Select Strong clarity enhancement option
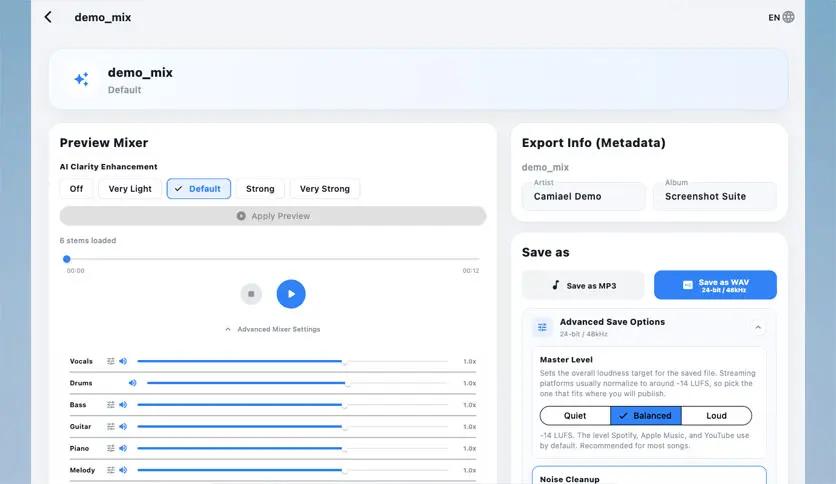This screenshot has width=836, height=484. coord(260,189)
